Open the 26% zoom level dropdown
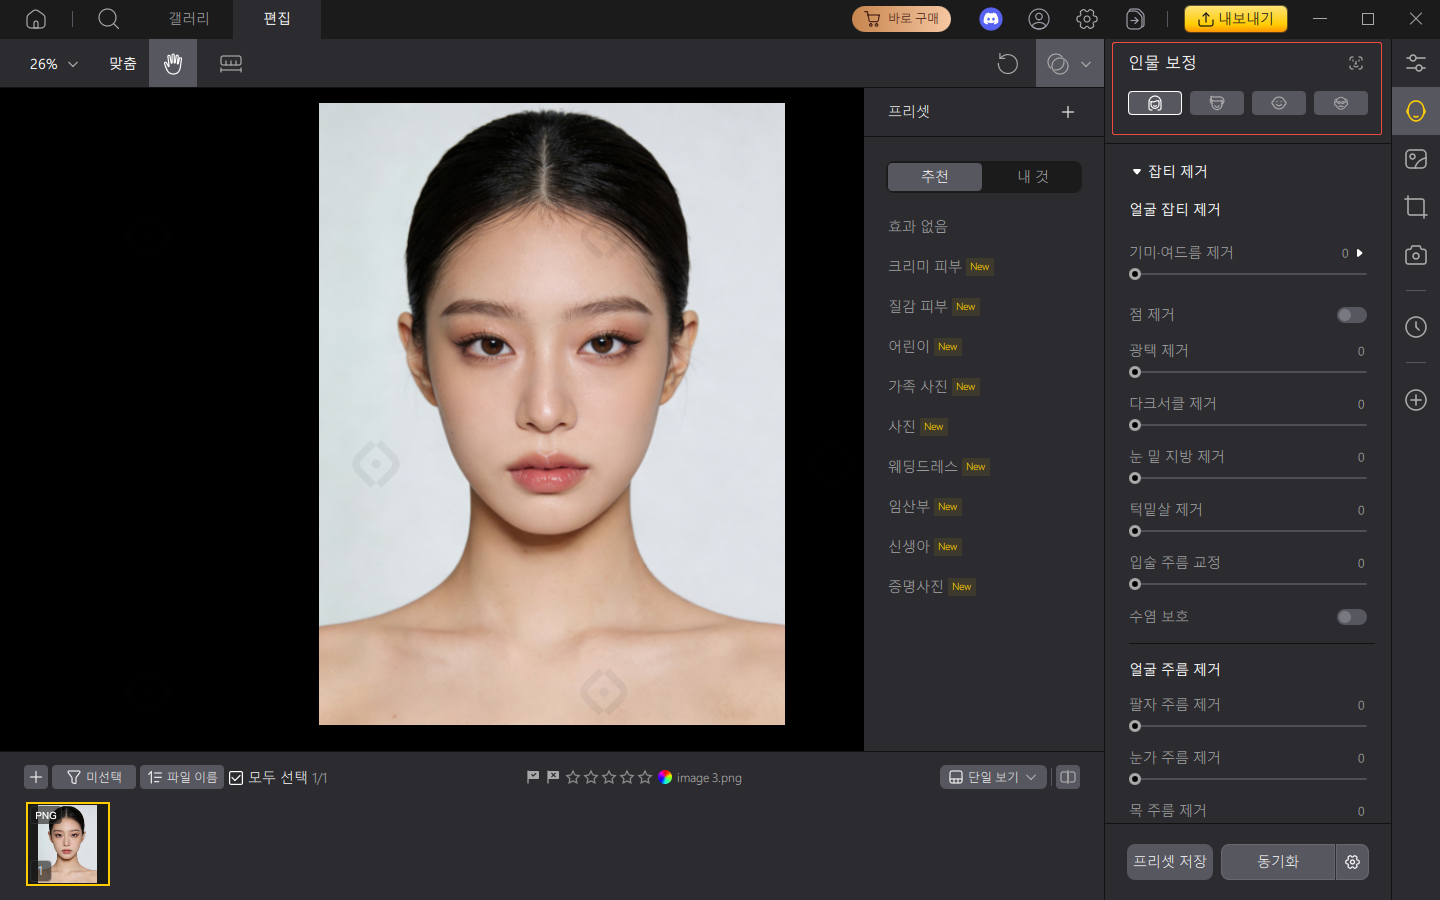The width and height of the screenshot is (1440, 900). (x=48, y=63)
